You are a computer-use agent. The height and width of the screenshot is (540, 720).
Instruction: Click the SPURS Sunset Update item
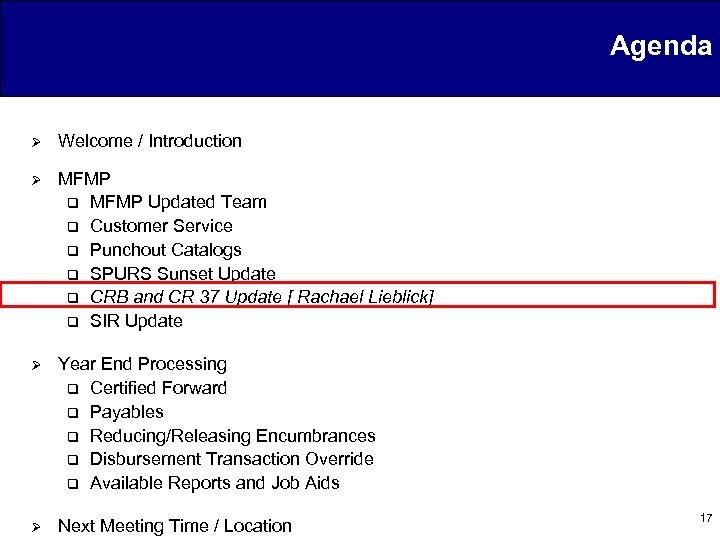coord(183,274)
